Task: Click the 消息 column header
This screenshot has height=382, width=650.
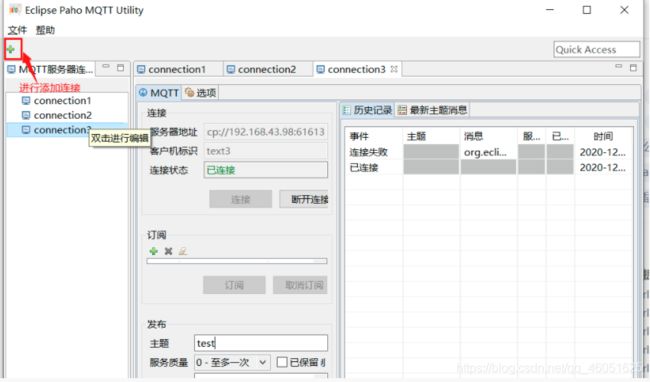Action: (488, 136)
